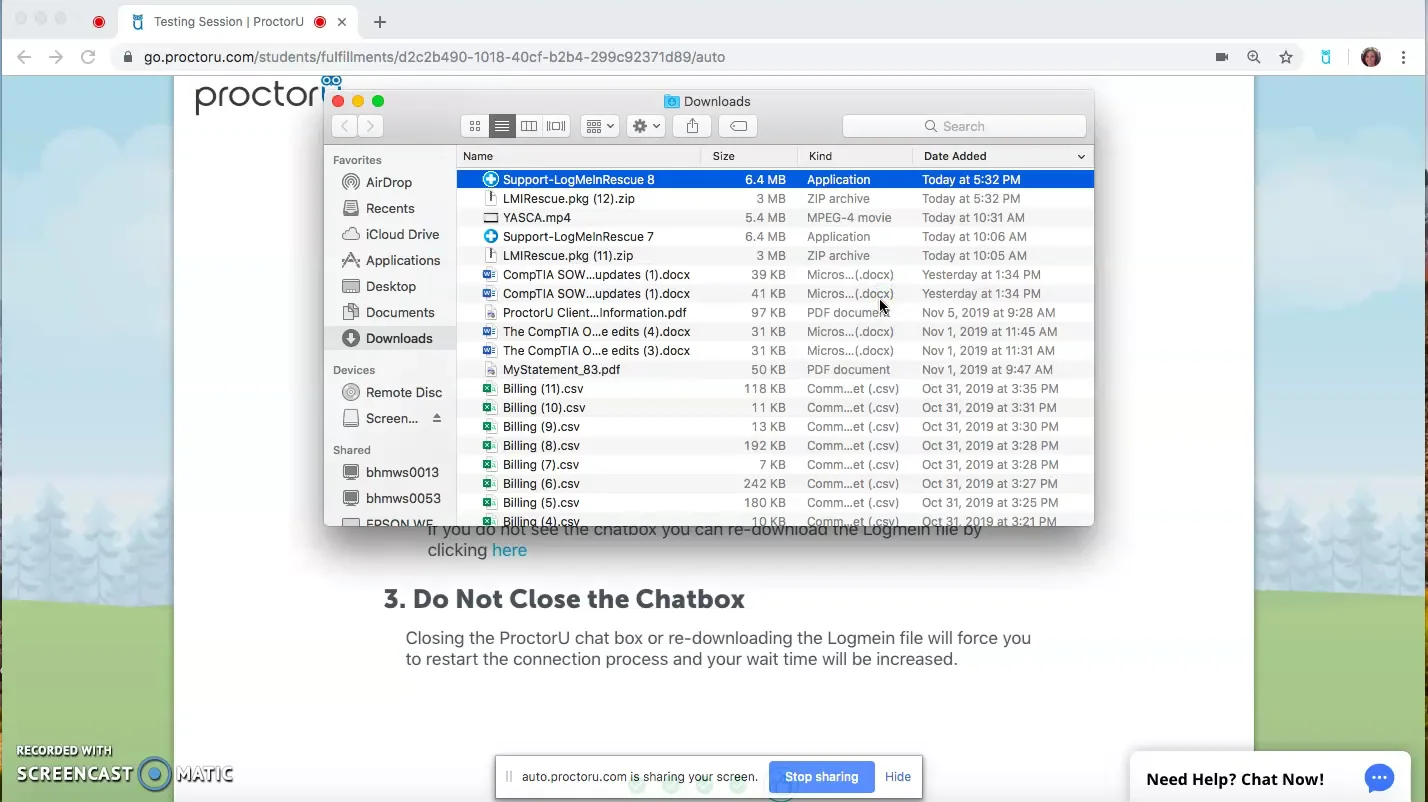
Task: Click the 'here' re-download link
Action: pos(509,550)
